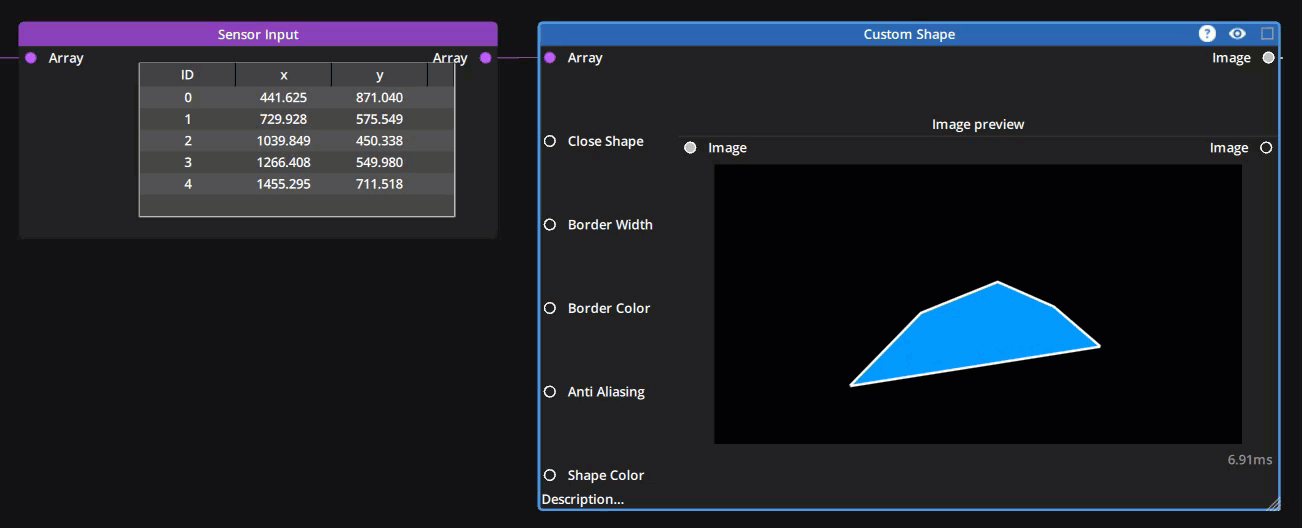Click the Border Color input port
The image size is (1302, 528).
coord(550,308)
